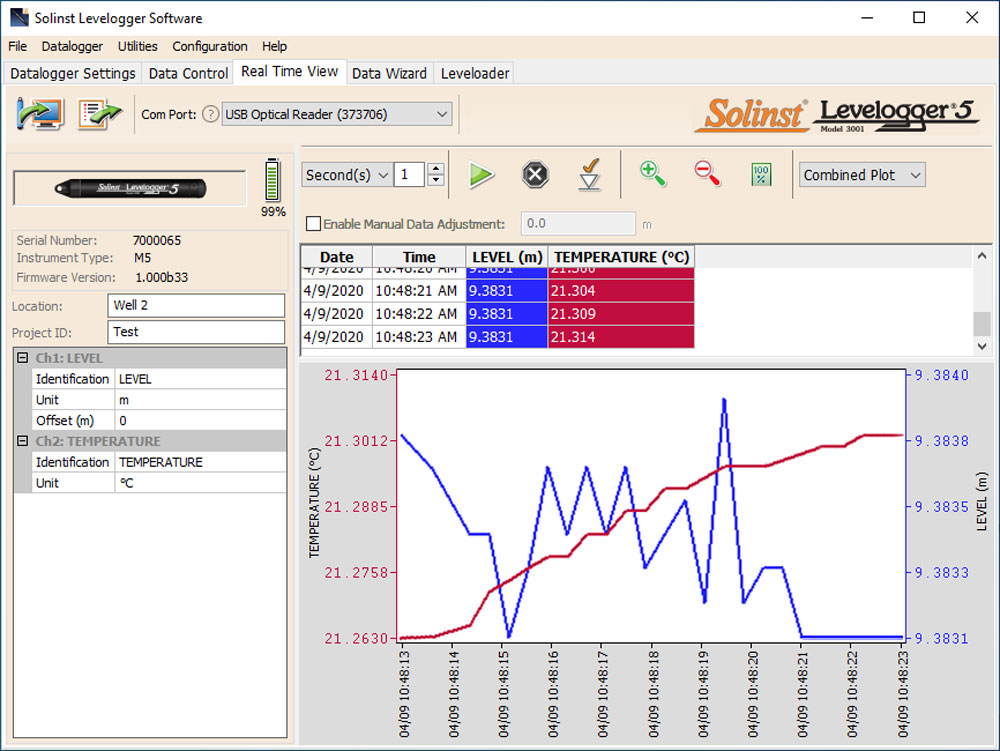The width and height of the screenshot is (1000, 751).
Task: Collapse the Ch2: TEMPERATURE section
Action: pyautogui.click(x=22, y=441)
